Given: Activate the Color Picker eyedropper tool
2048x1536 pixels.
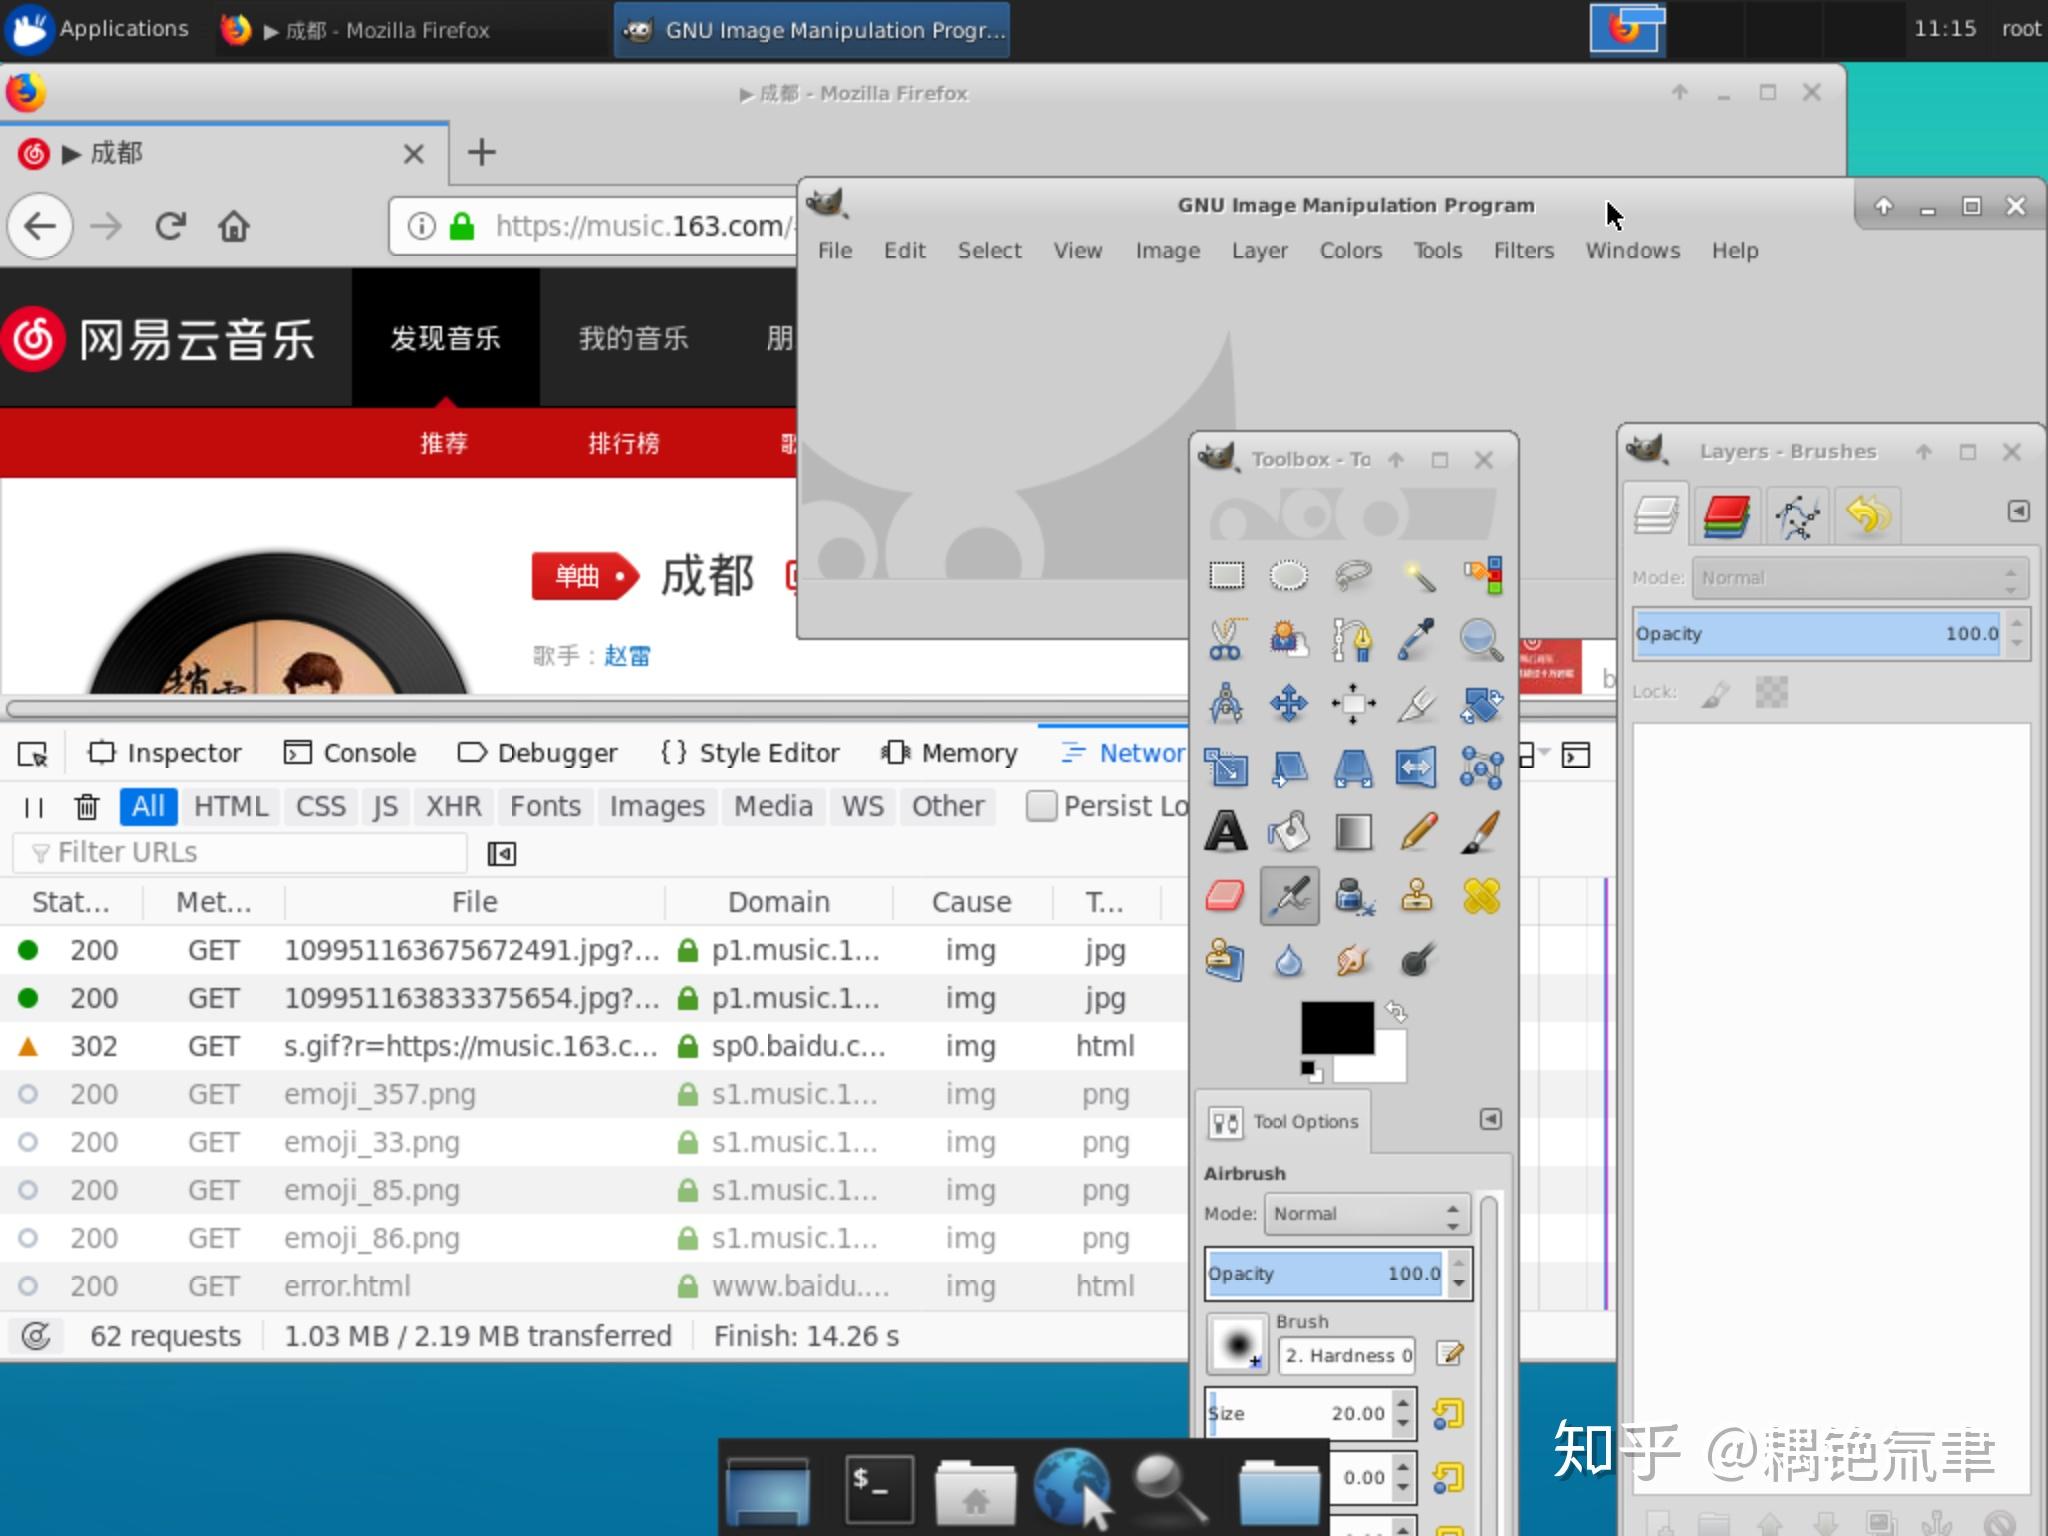Looking at the screenshot, I should [x=1417, y=640].
